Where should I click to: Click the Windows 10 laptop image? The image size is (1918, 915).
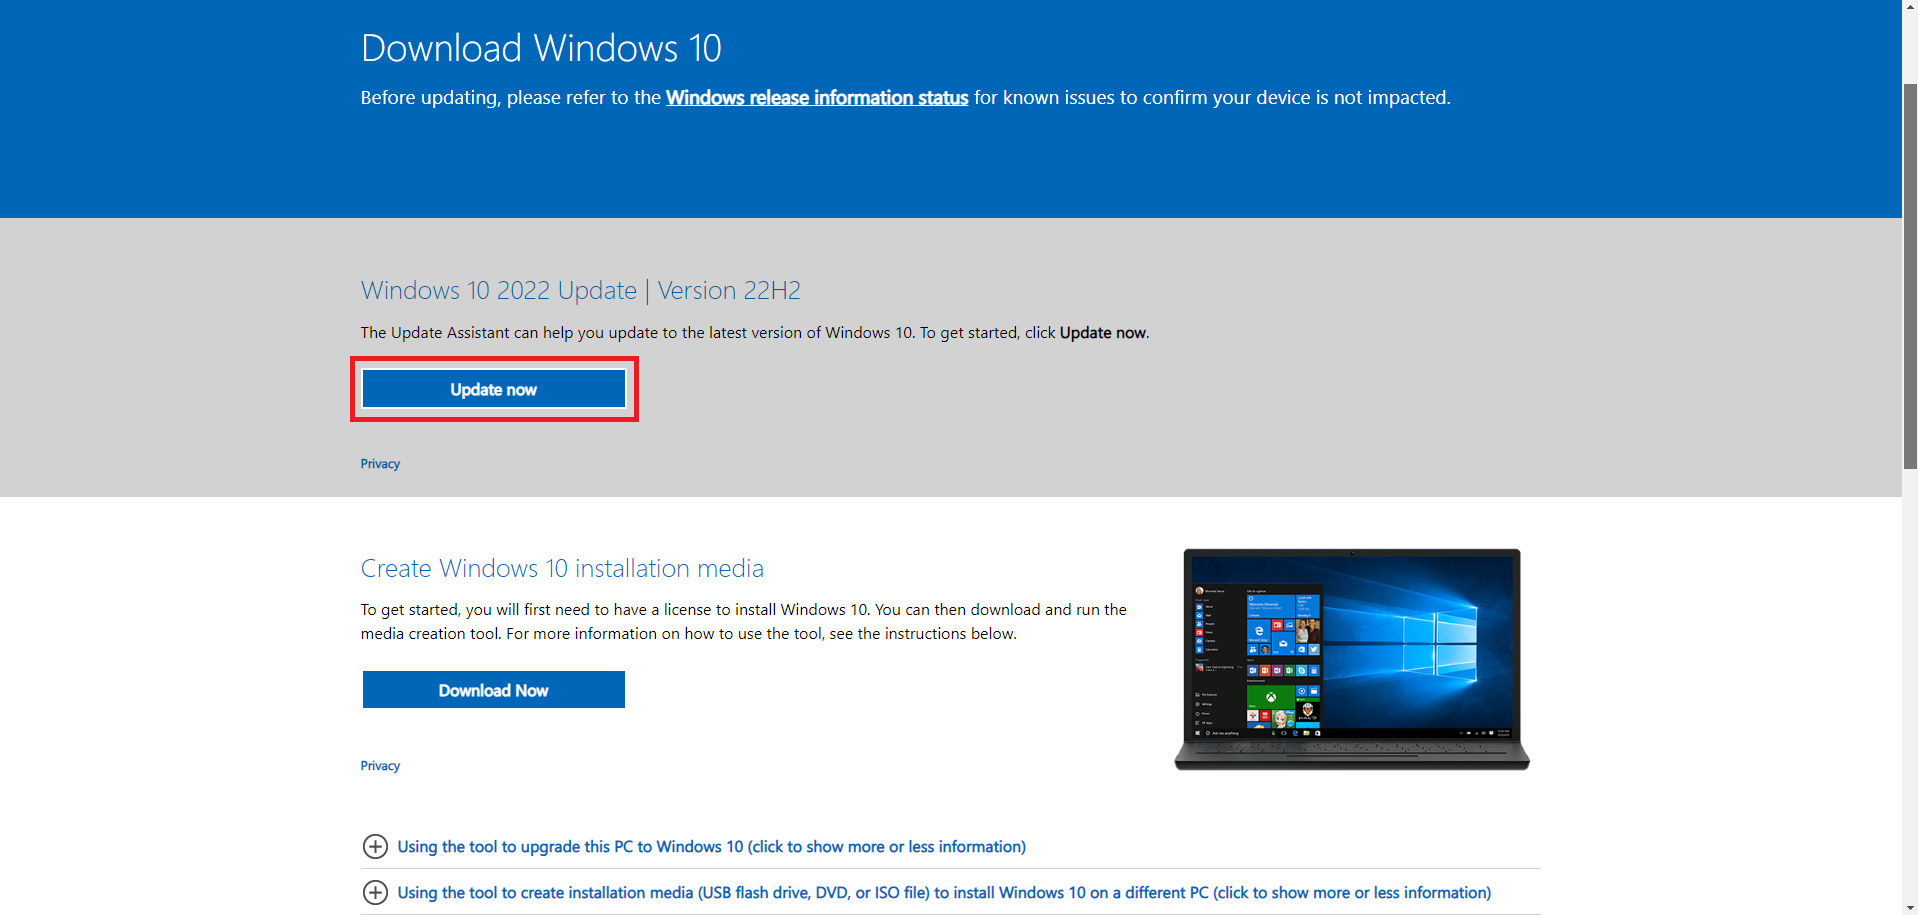click(x=1352, y=659)
